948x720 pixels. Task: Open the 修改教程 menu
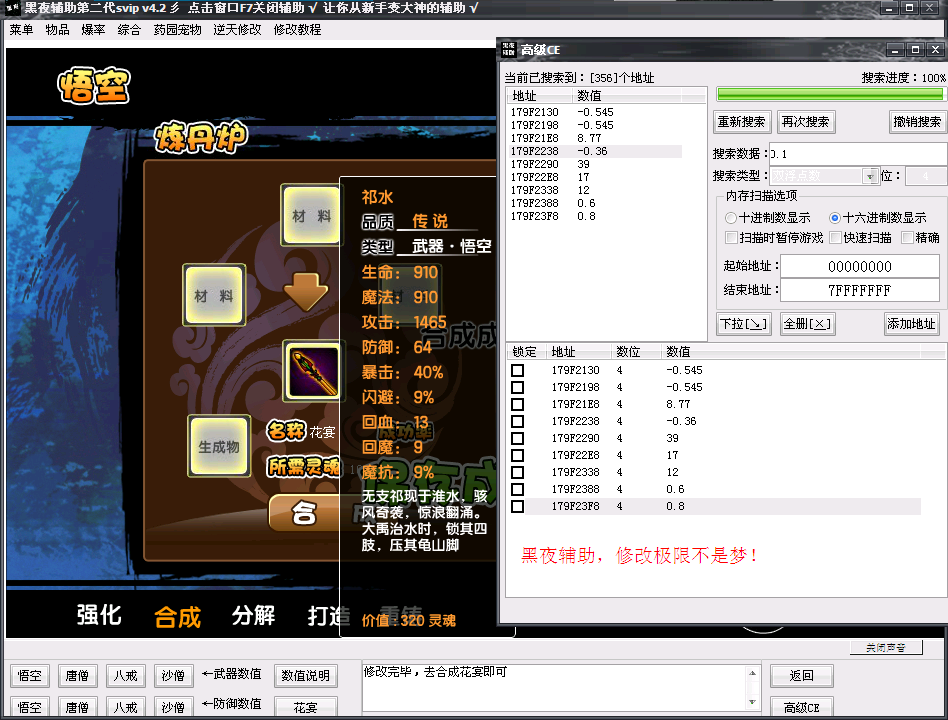coord(297,30)
